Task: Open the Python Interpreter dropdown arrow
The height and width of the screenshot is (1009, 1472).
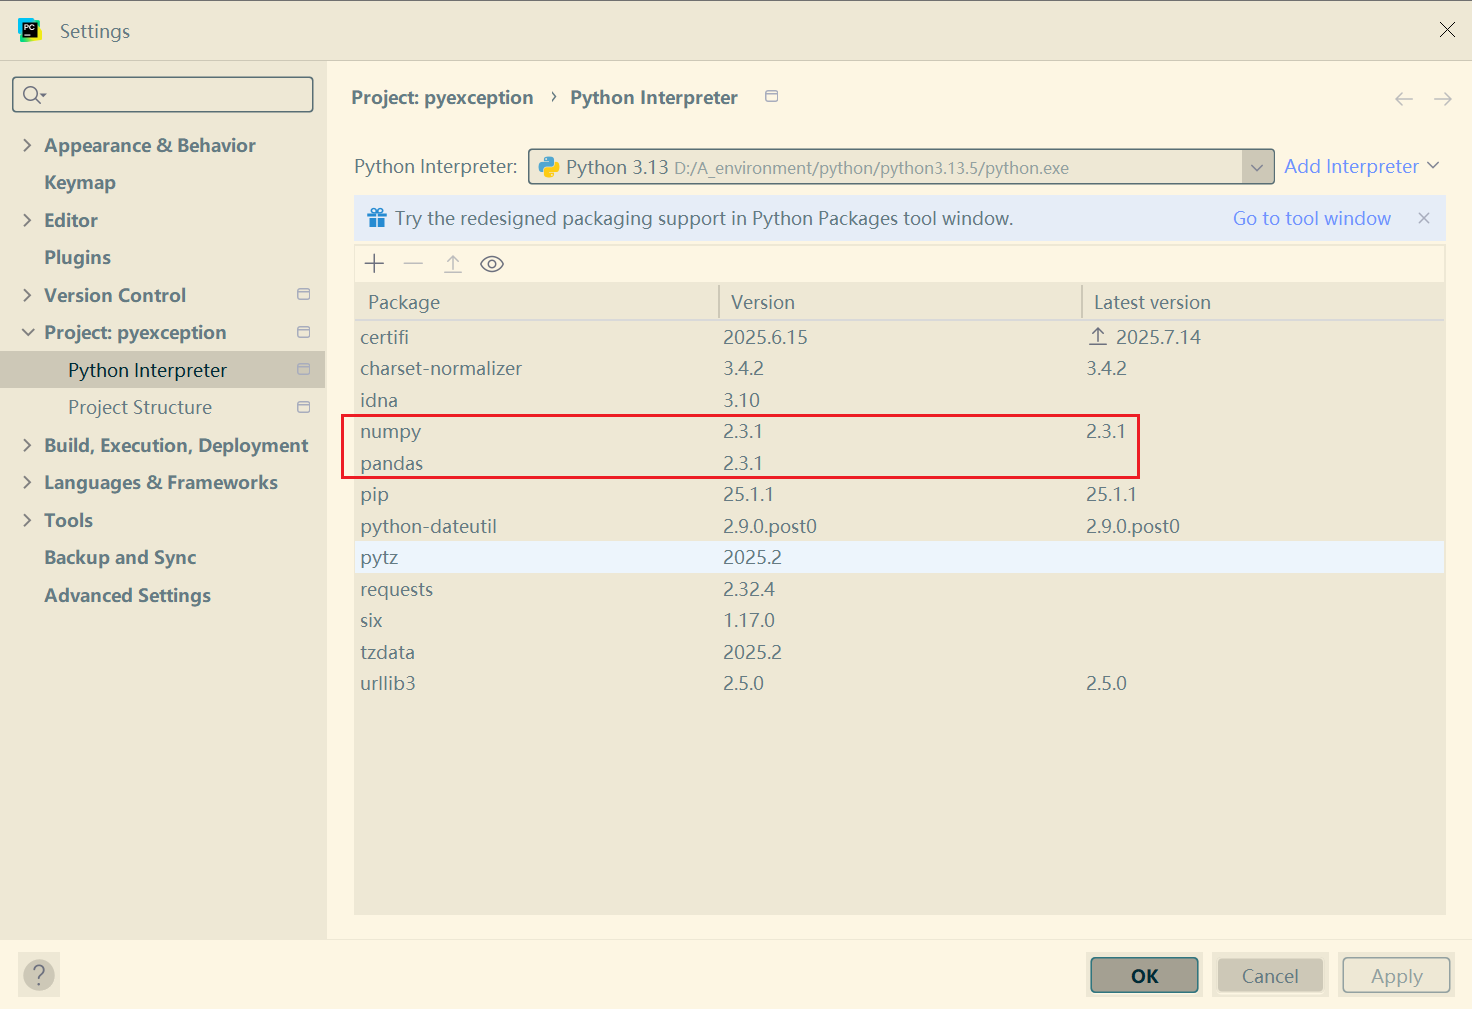Action: pyautogui.click(x=1257, y=167)
